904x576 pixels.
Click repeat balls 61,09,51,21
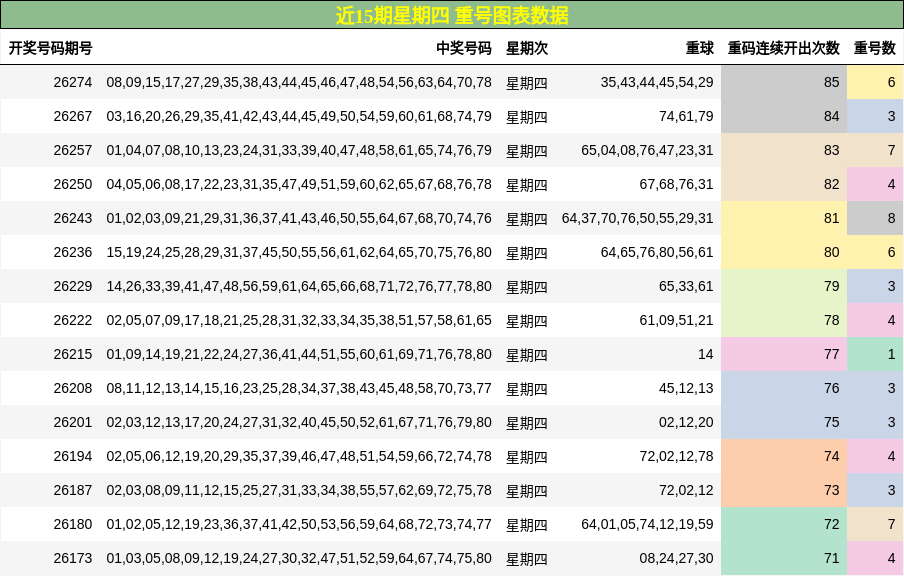click(676, 321)
